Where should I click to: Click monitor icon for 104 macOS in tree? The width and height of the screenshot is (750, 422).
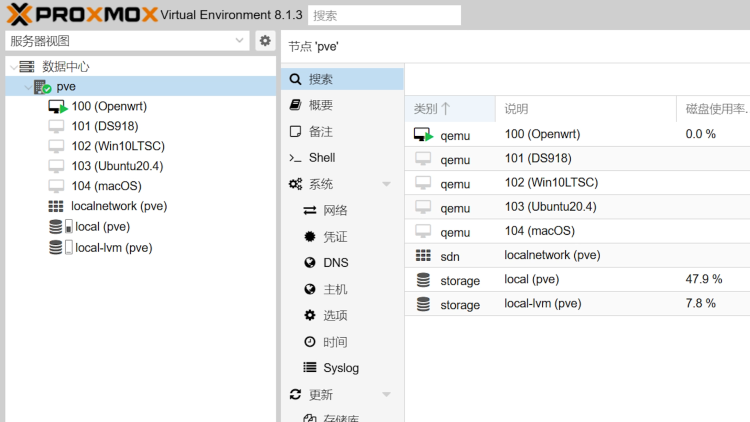(x=56, y=186)
